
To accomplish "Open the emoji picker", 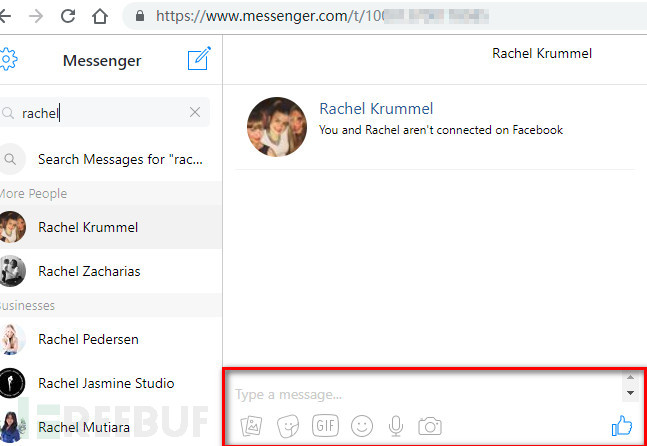I will pos(362,426).
